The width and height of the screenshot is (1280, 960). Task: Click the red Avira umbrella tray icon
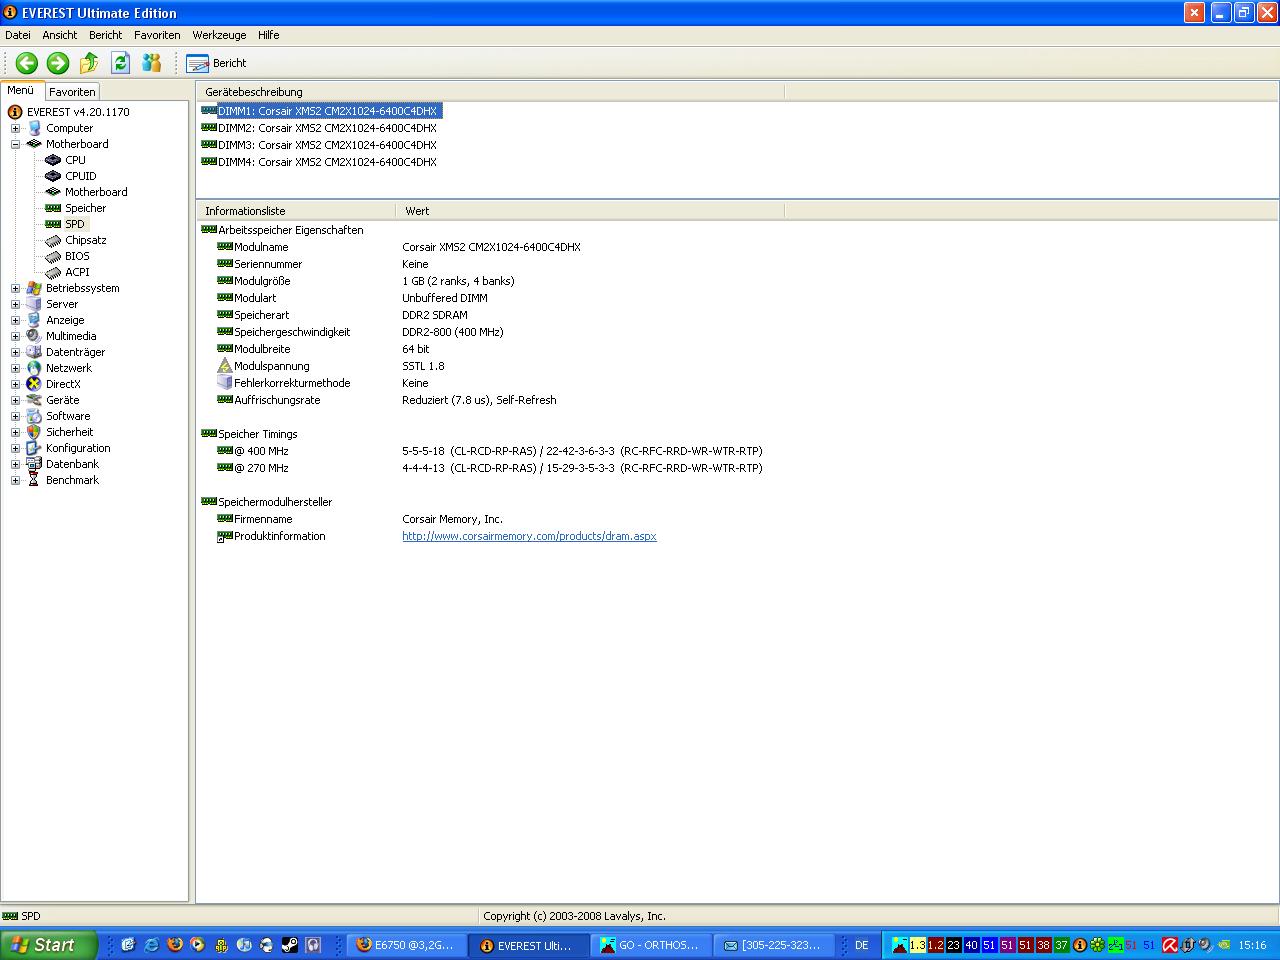click(x=1169, y=945)
